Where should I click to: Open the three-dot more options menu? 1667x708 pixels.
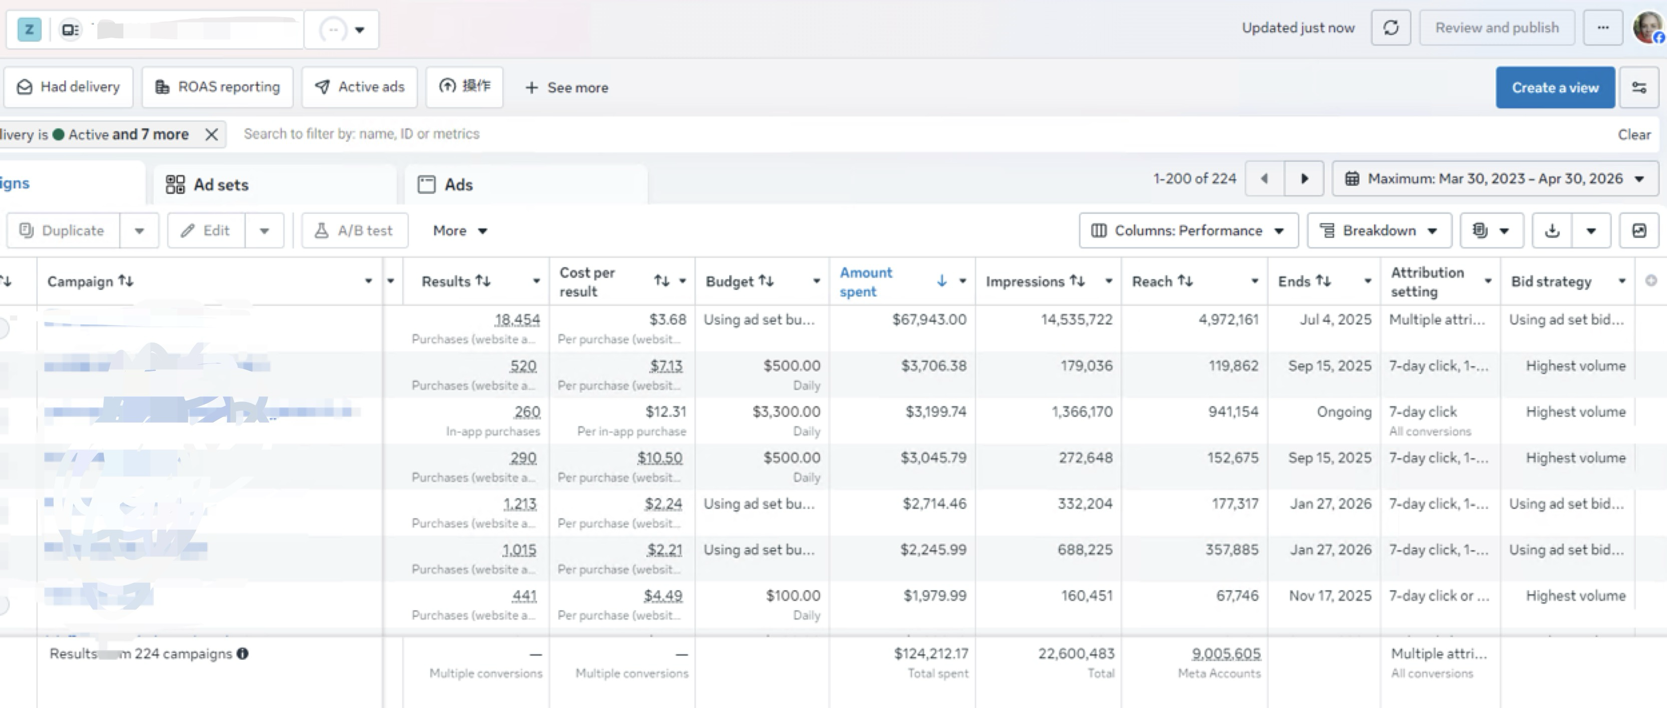[1603, 28]
